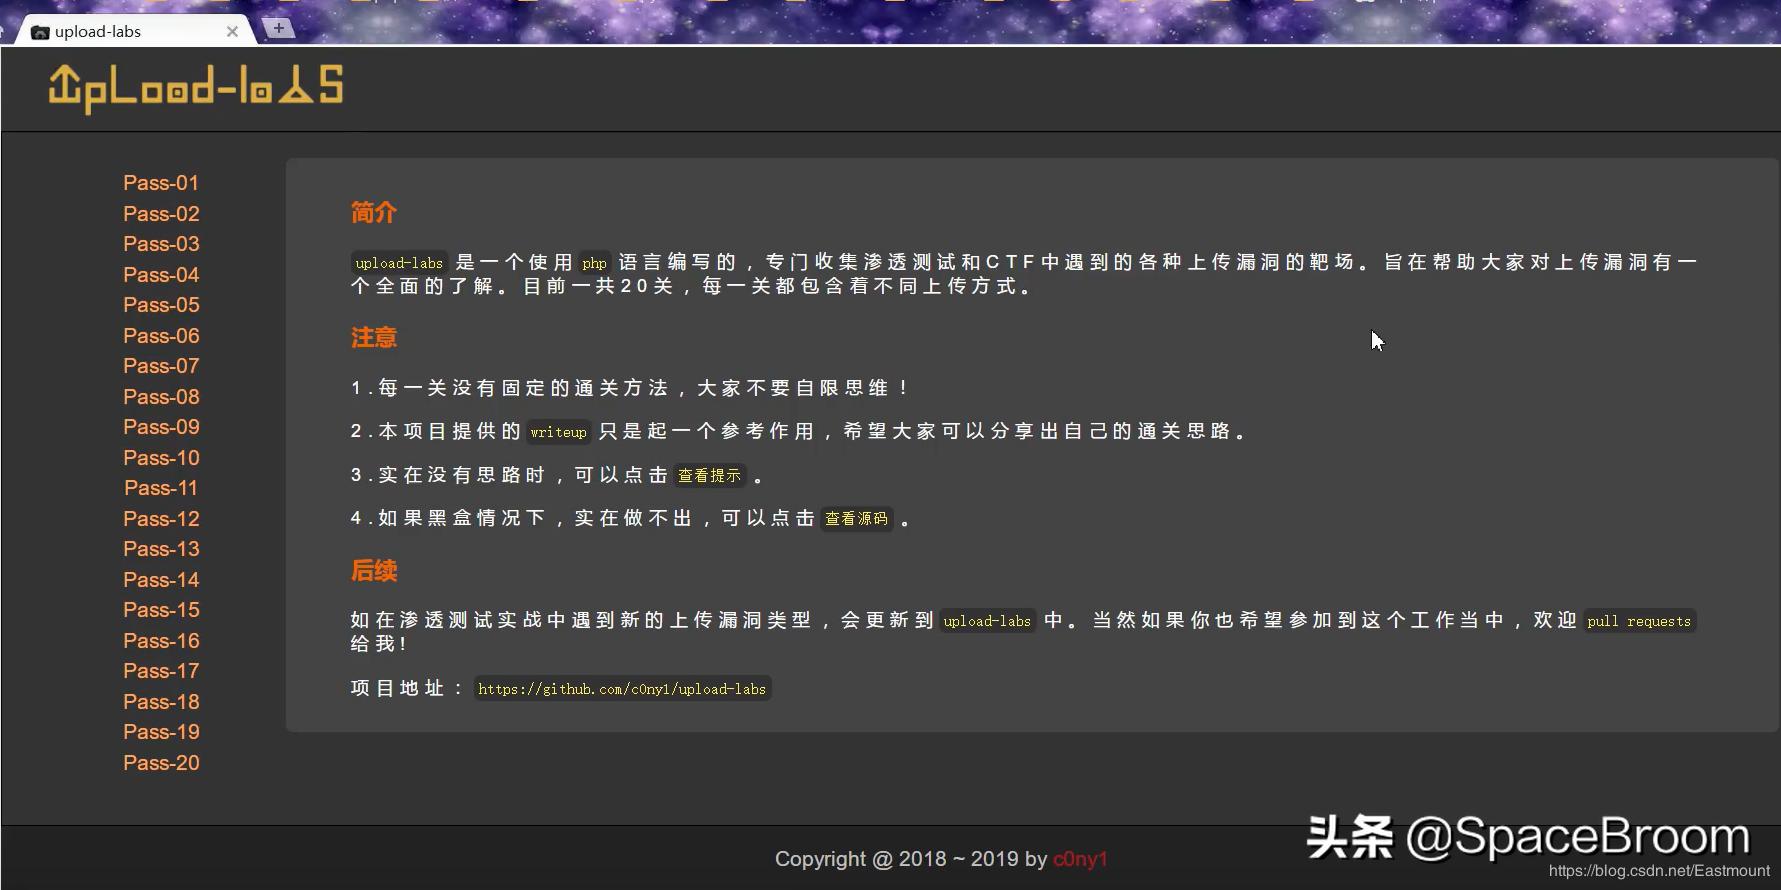The height and width of the screenshot is (890, 1781).
Task: Navigate to Pass-18
Action: (x=161, y=702)
